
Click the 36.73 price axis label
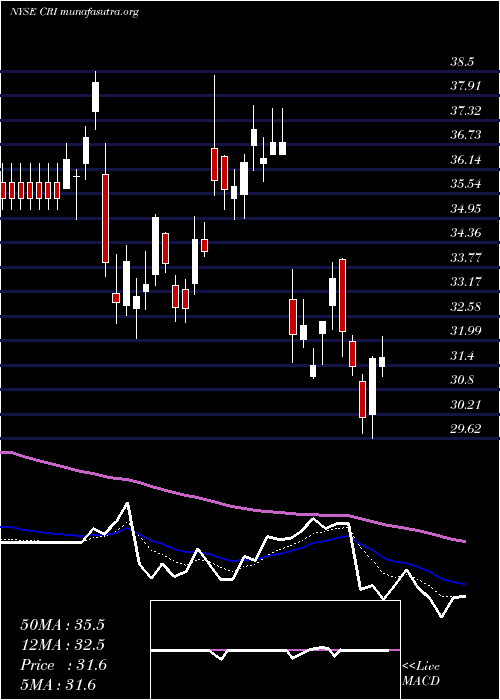tap(466, 135)
